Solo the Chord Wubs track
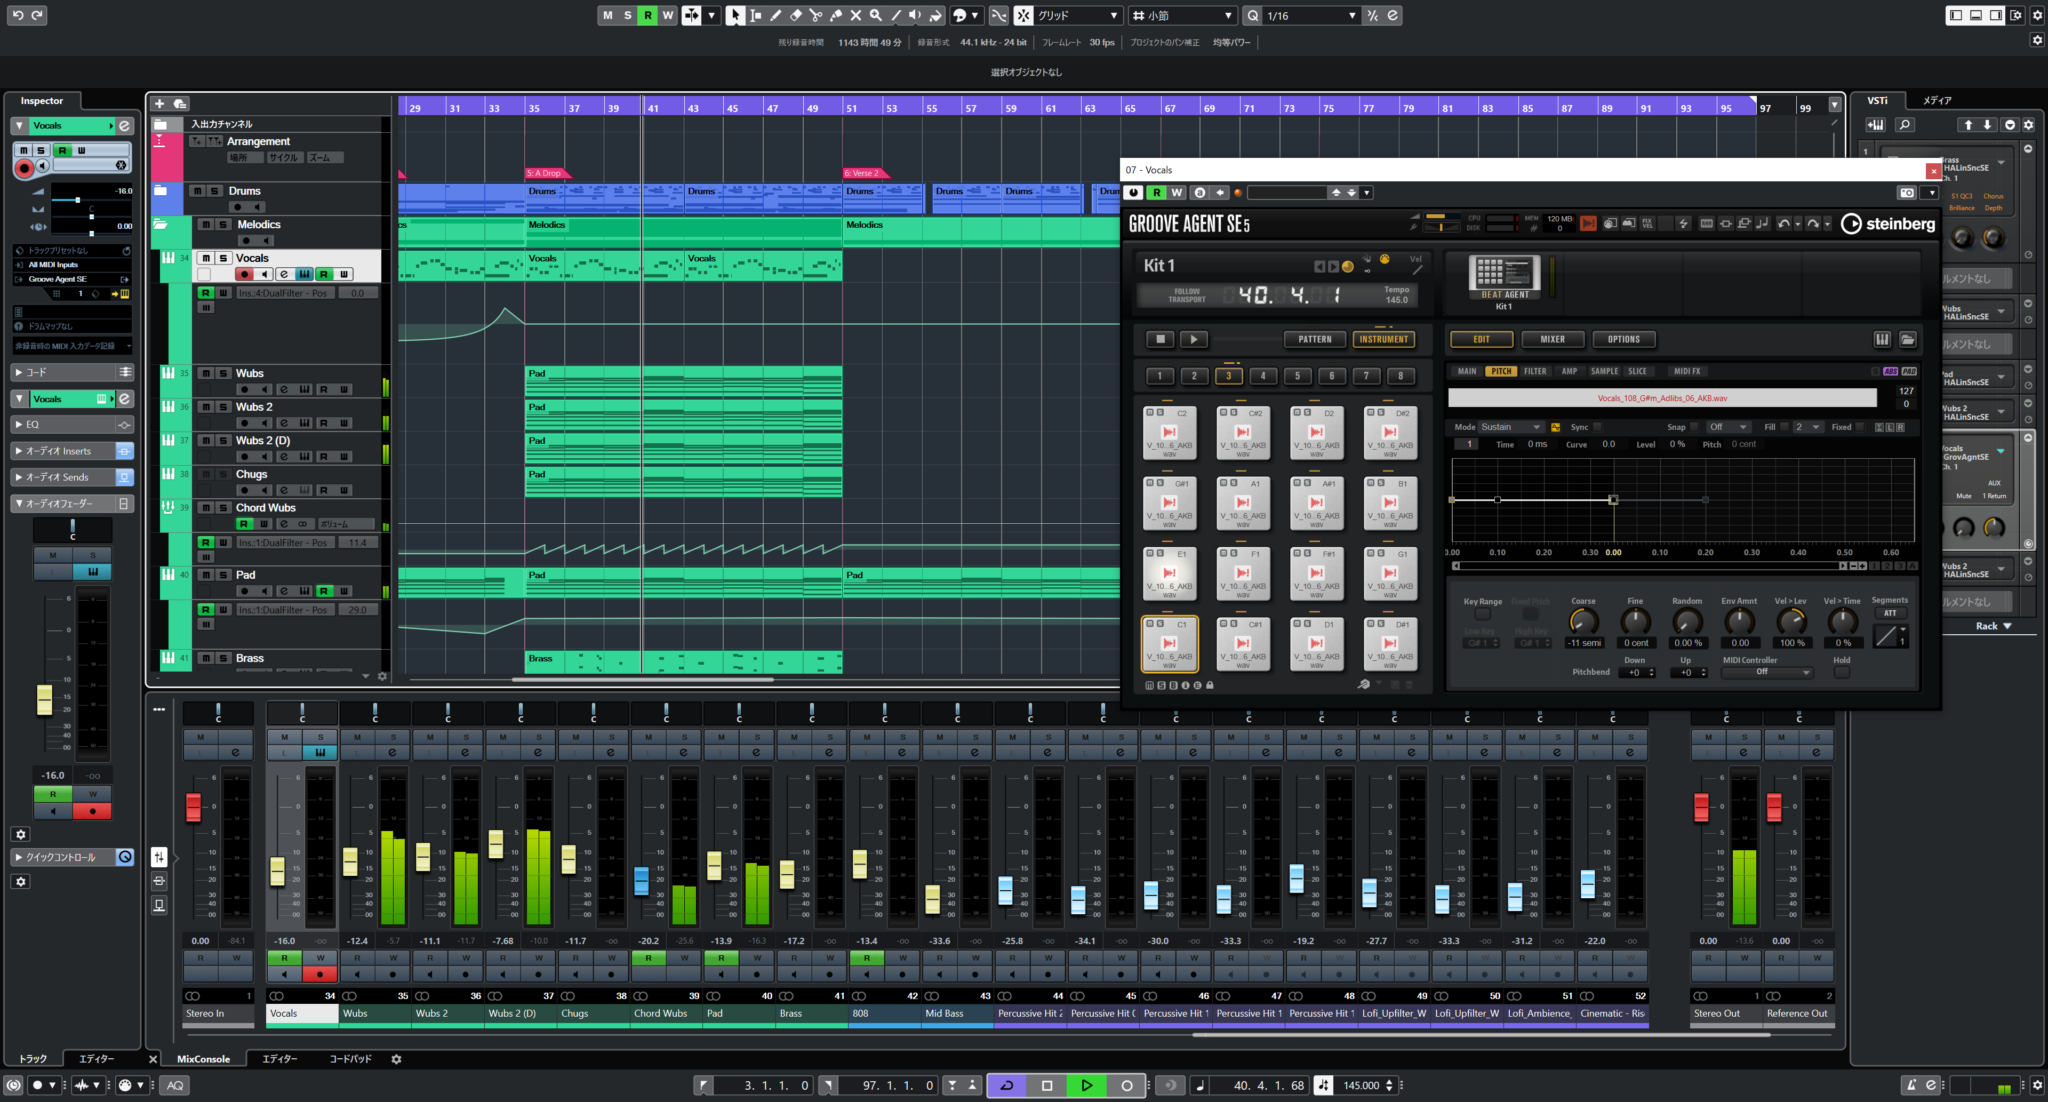The image size is (2048, 1102). point(223,508)
